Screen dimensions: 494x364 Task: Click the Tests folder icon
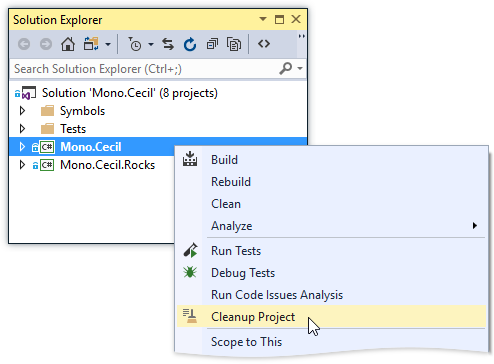click(47, 129)
